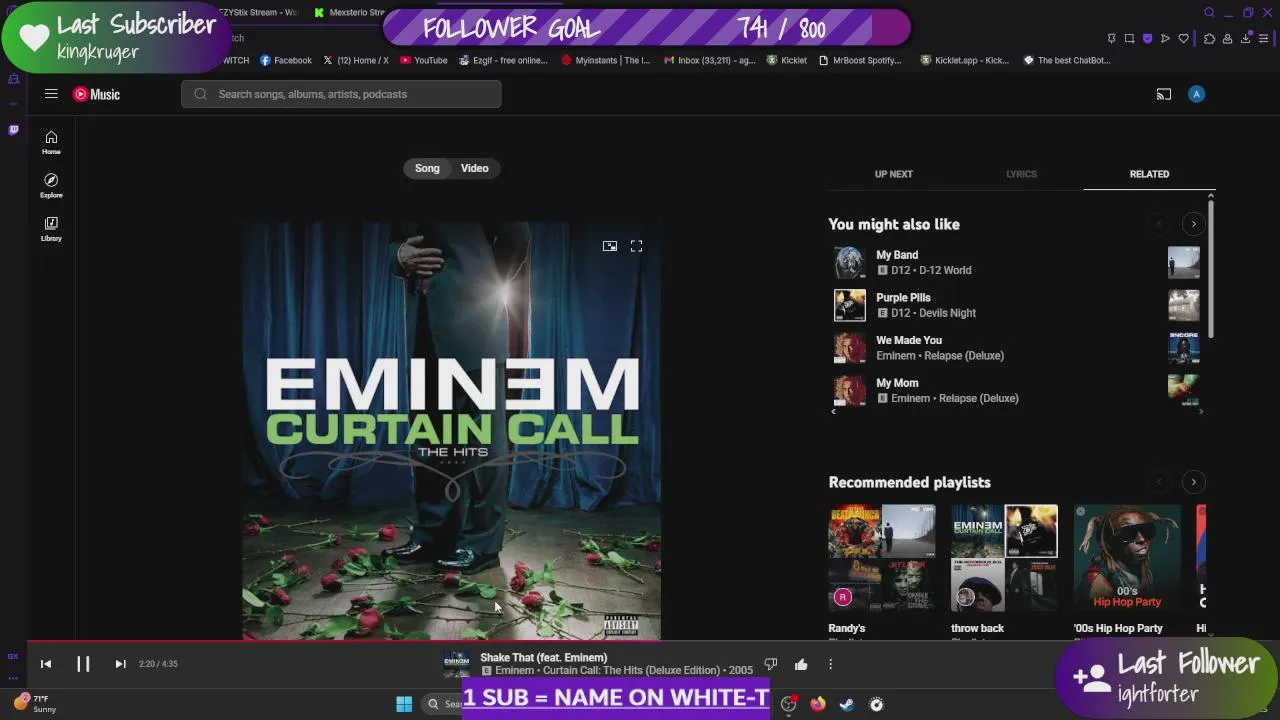Dislike Shake That with thumbs down
The width and height of the screenshot is (1280, 720).
point(771,664)
